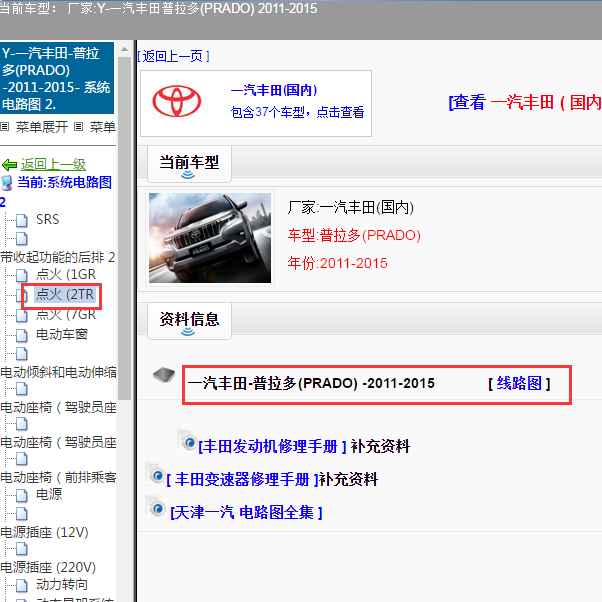The height and width of the screenshot is (602, 602).
Task: Open 一汽丰田(国内) brand link
Action: [x=274, y=90]
